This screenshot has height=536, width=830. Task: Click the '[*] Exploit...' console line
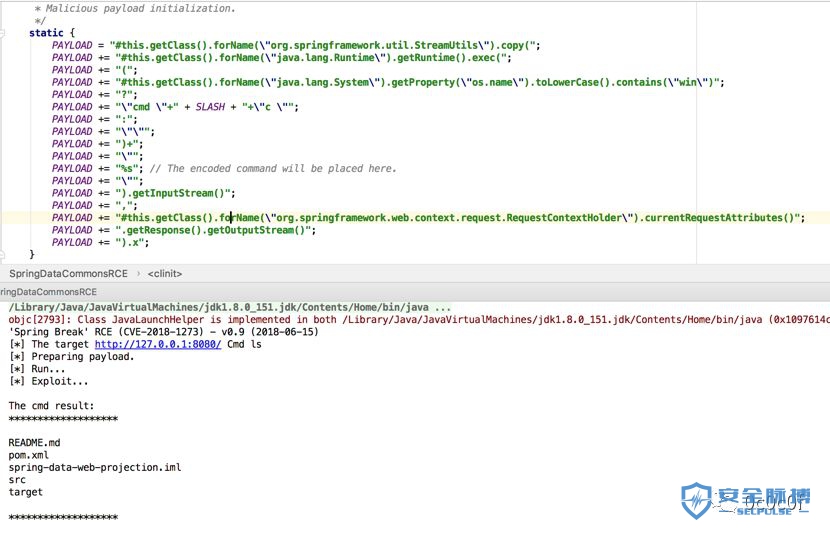point(49,381)
